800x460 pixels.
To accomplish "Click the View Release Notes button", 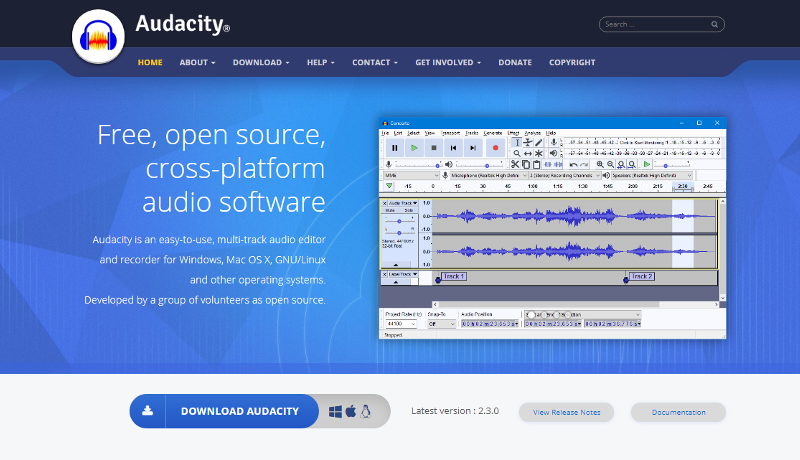I will click(x=566, y=412).
